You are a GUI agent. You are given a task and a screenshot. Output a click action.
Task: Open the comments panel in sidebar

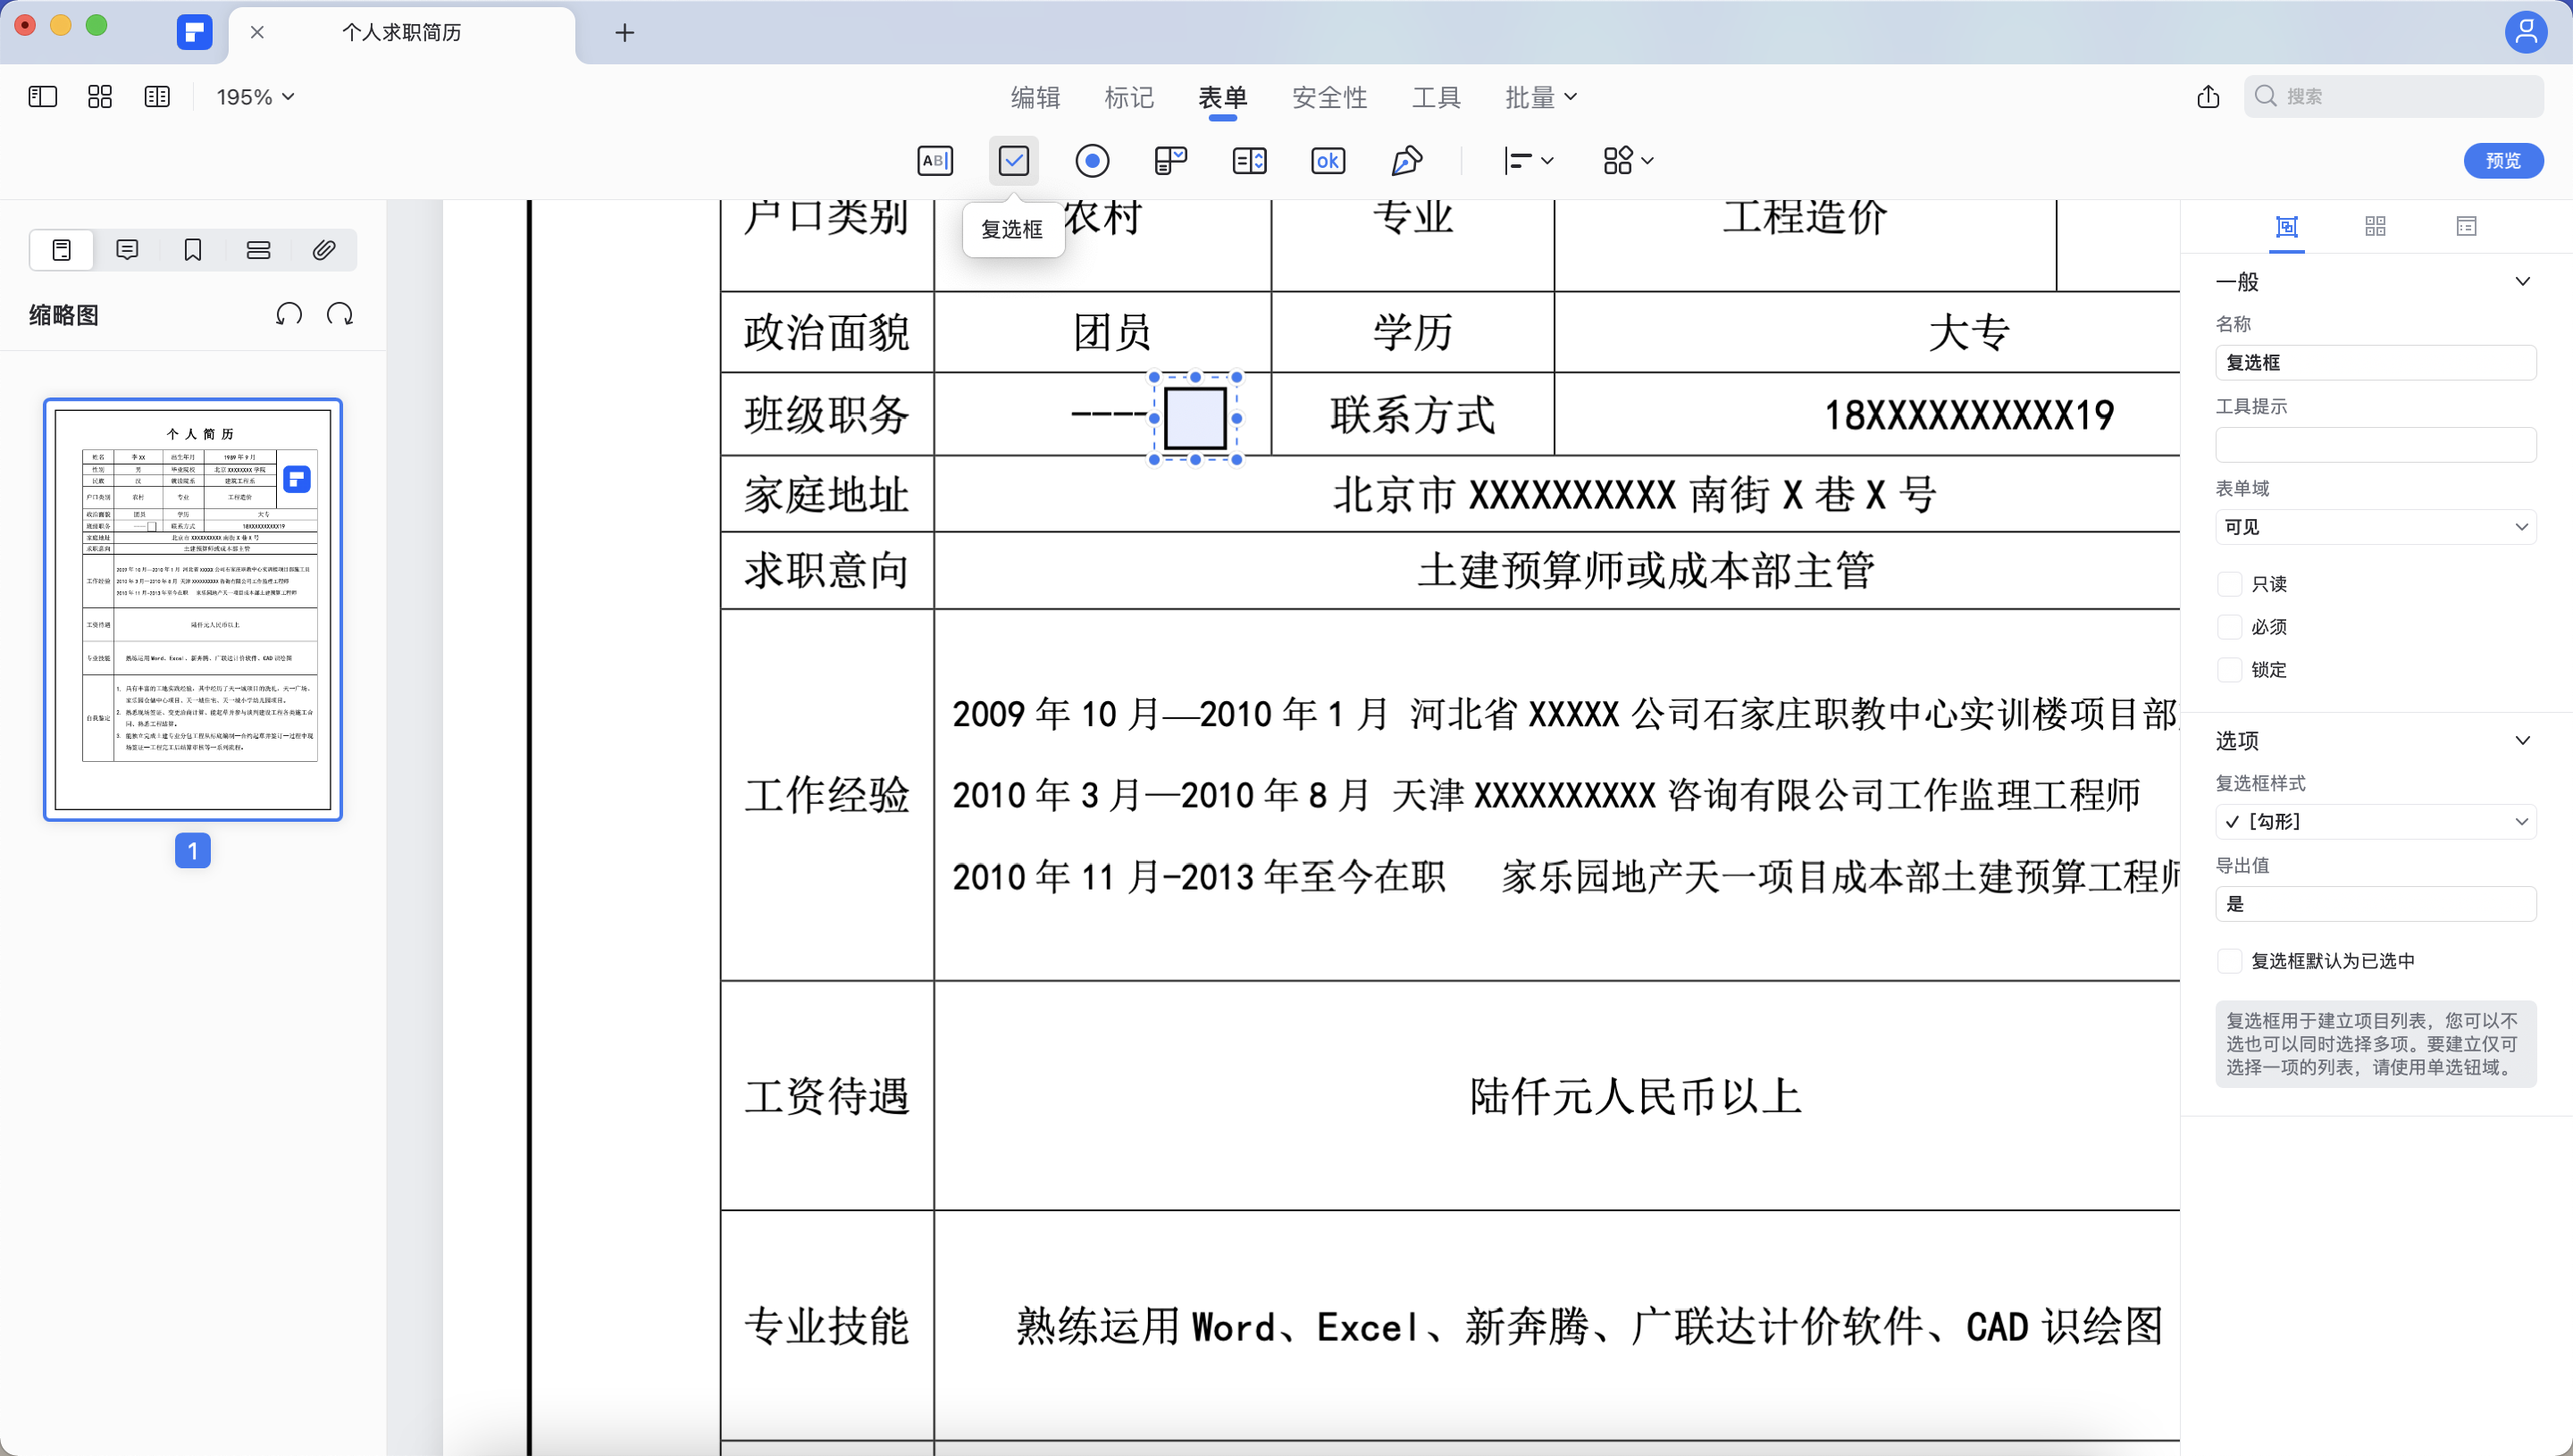[127, 250]
